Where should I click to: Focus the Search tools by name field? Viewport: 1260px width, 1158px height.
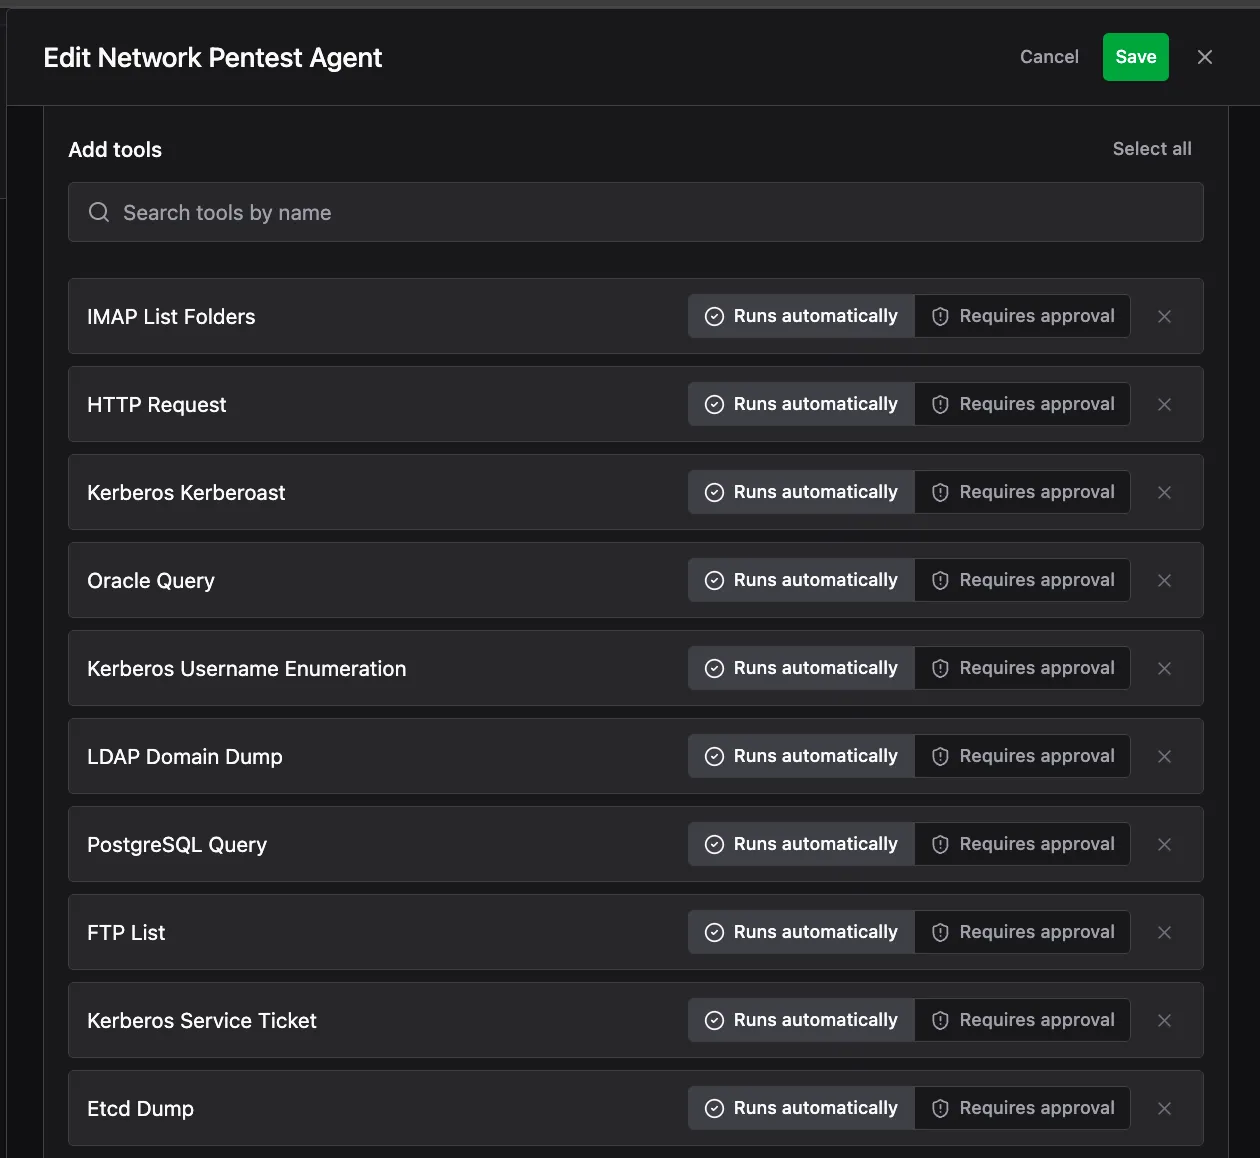pos(635,212)
